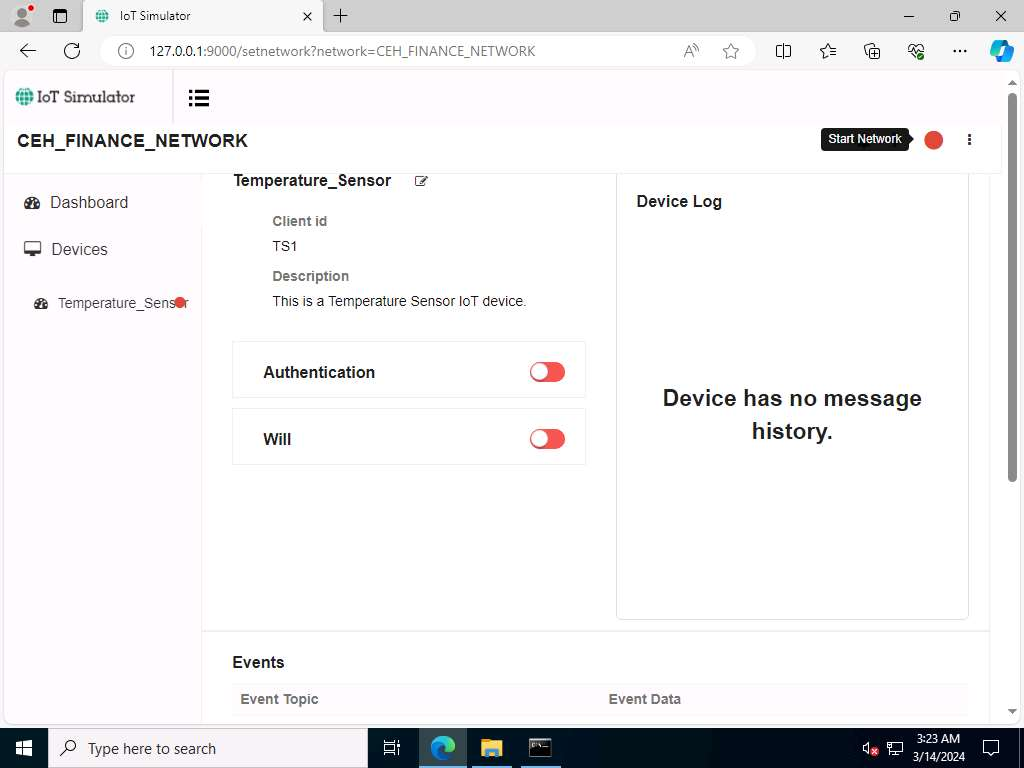Open the Copilot sidebar icon
Screen dimensions: 1024x768
(1001, 51)
